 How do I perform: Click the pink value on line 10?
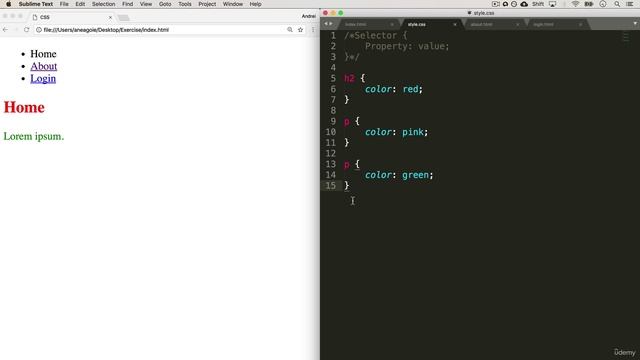[x=413, y=132]
